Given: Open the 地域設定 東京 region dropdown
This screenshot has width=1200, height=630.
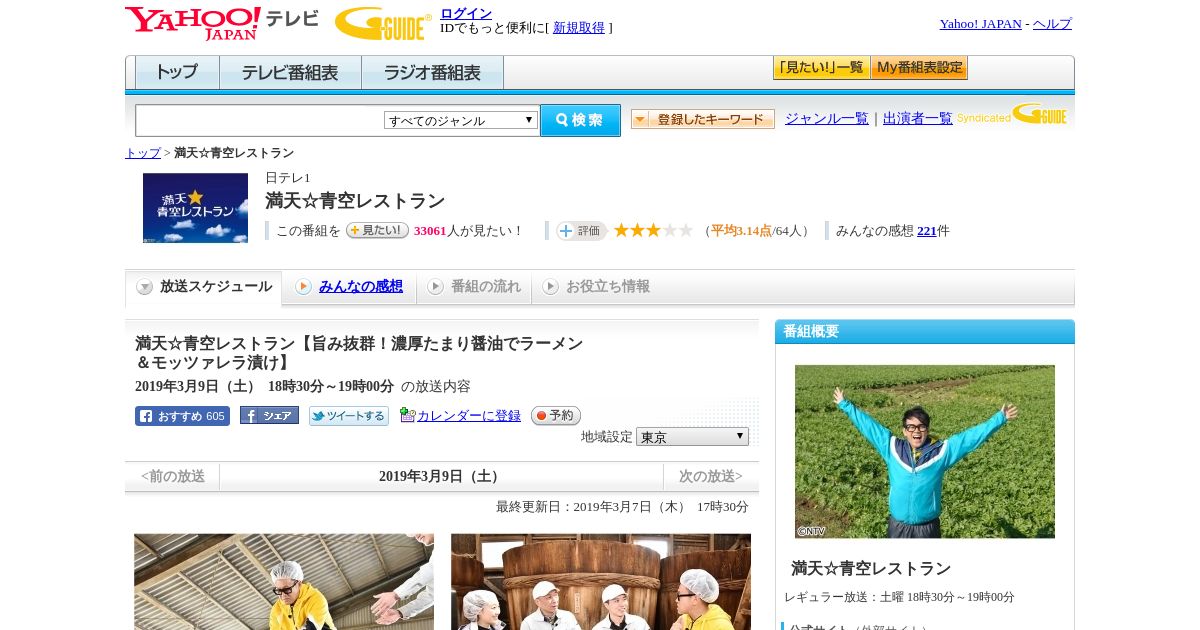Looking at the screenshot, I should [692, 437].
